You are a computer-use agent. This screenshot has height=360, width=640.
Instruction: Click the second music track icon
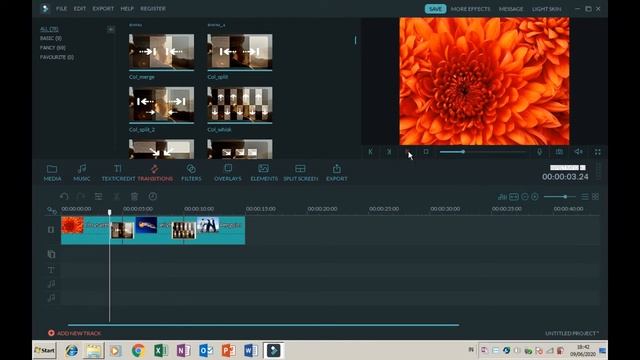(x=51, y=298)
